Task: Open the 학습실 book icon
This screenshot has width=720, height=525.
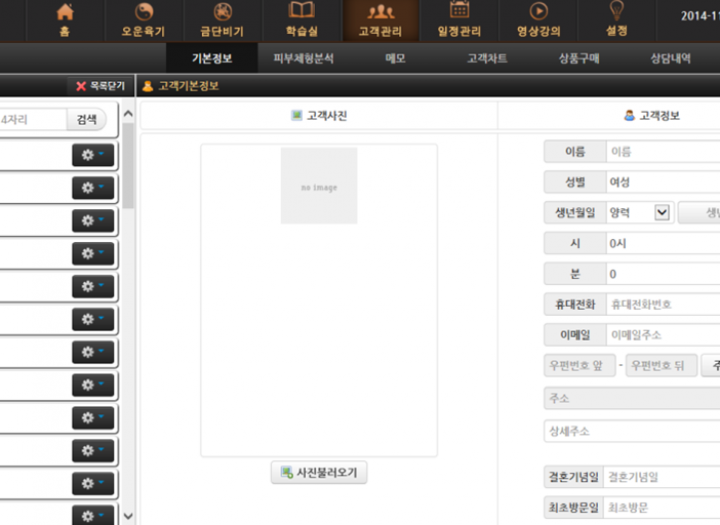Action: (301, 13)
